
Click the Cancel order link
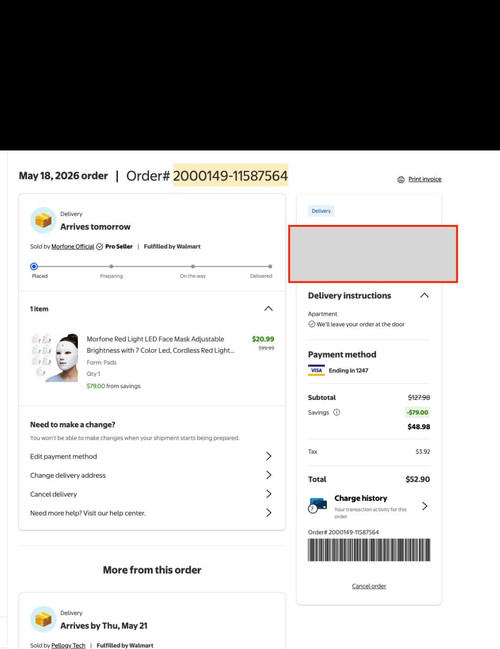(x=369, y=586)
